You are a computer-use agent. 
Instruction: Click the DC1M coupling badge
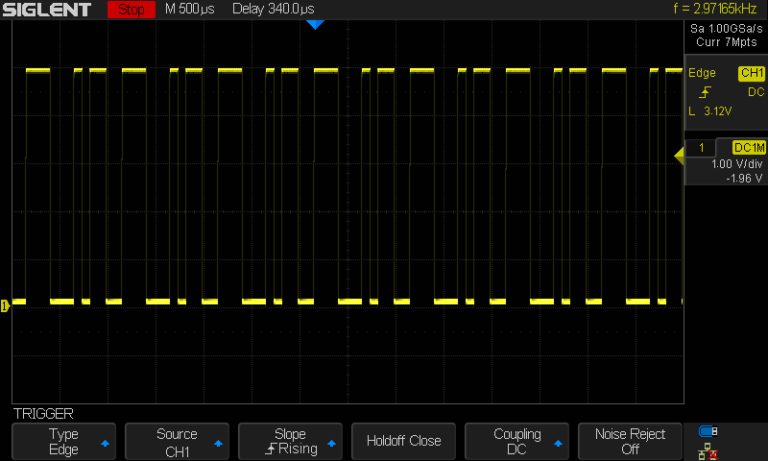pos(748,147)
